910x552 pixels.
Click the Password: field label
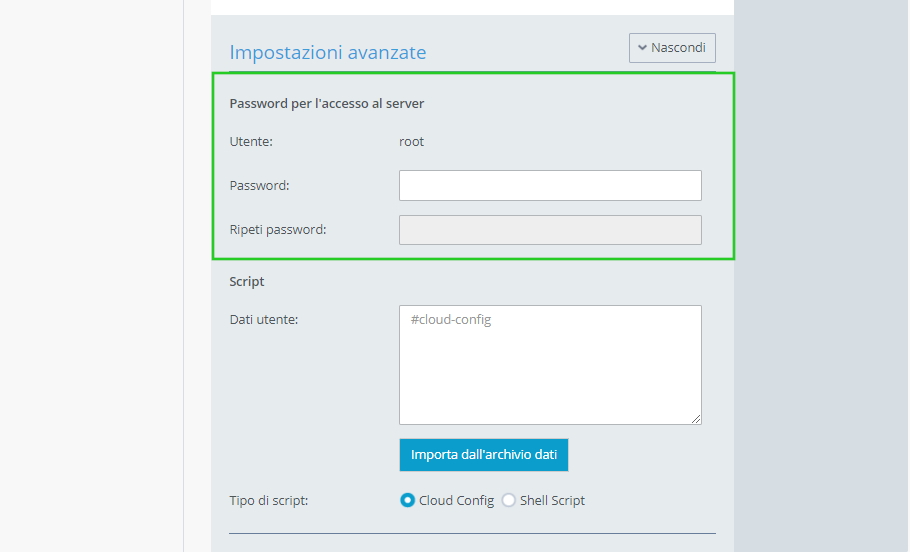pos(259,186)
